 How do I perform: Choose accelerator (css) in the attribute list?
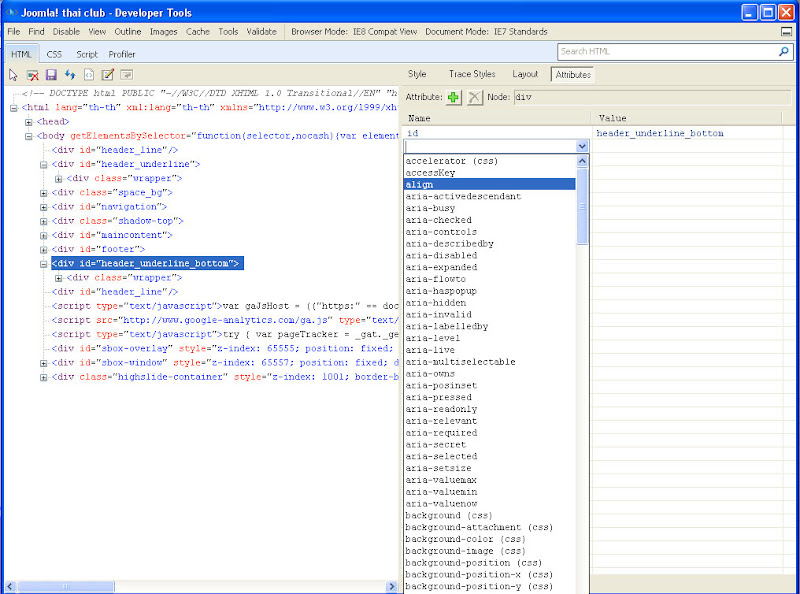pyautogui.click(x=490, y=161)
